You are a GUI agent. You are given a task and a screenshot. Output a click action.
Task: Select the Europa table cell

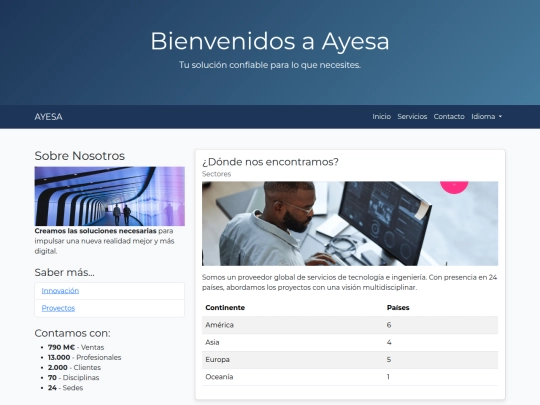[x=293, y=360]
